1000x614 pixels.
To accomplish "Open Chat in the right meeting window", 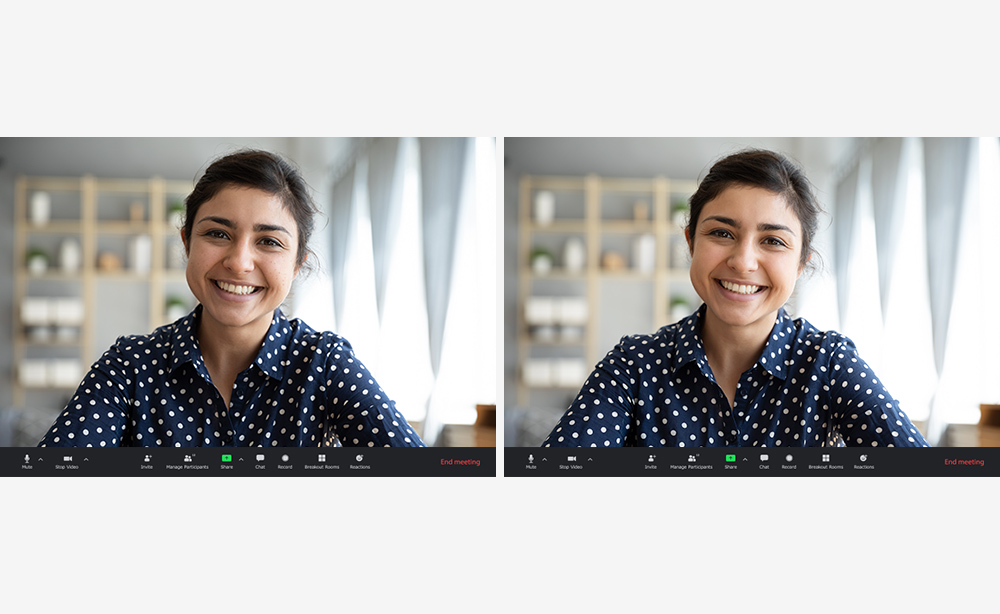I will coord(764,459).
